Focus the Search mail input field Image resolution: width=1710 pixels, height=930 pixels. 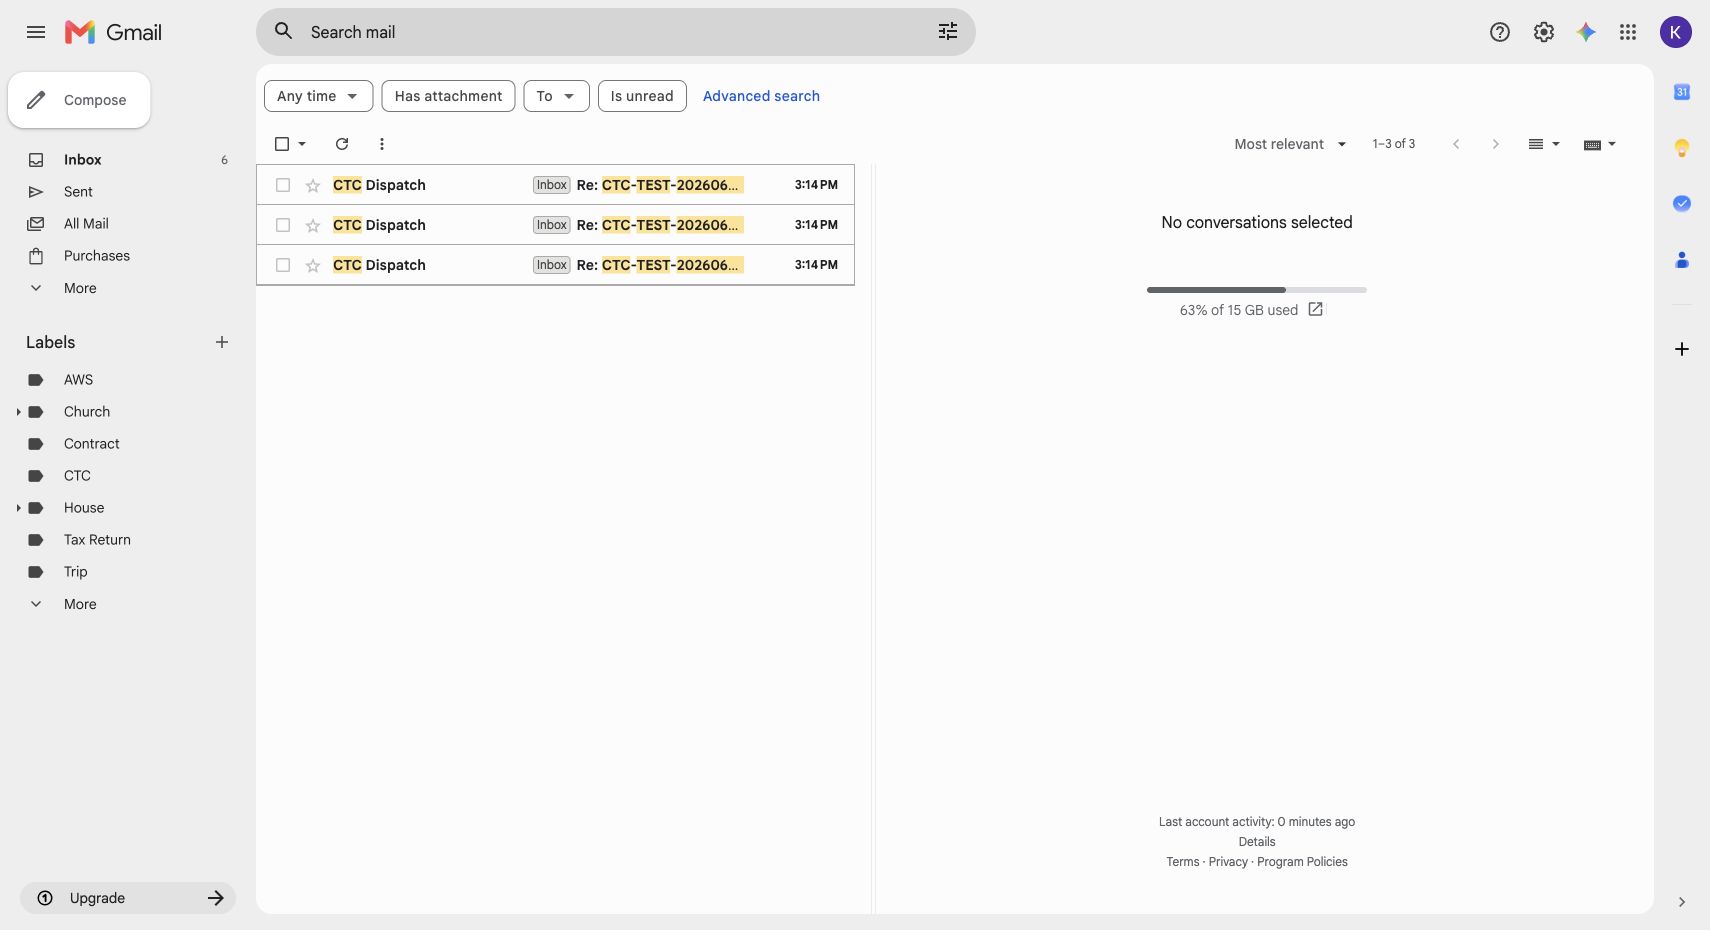point(615,32)
